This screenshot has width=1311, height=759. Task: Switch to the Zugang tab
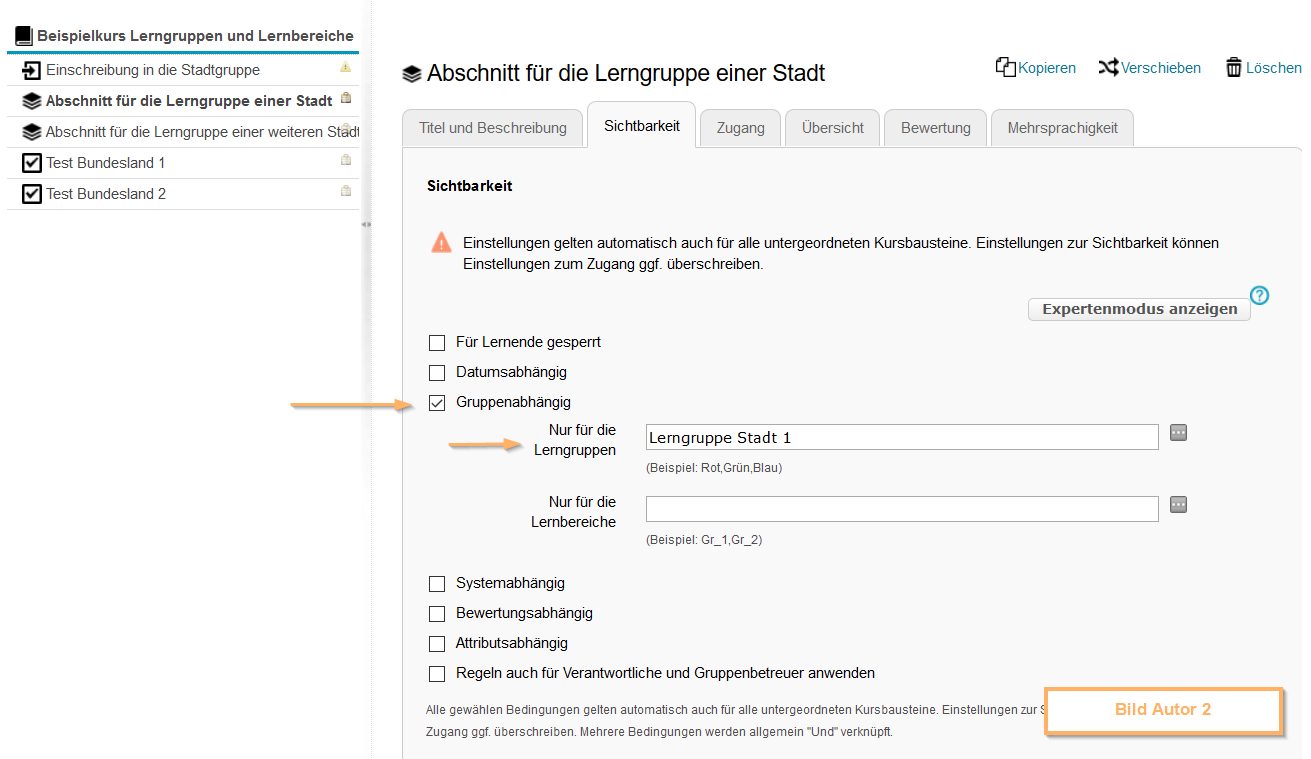740,127
